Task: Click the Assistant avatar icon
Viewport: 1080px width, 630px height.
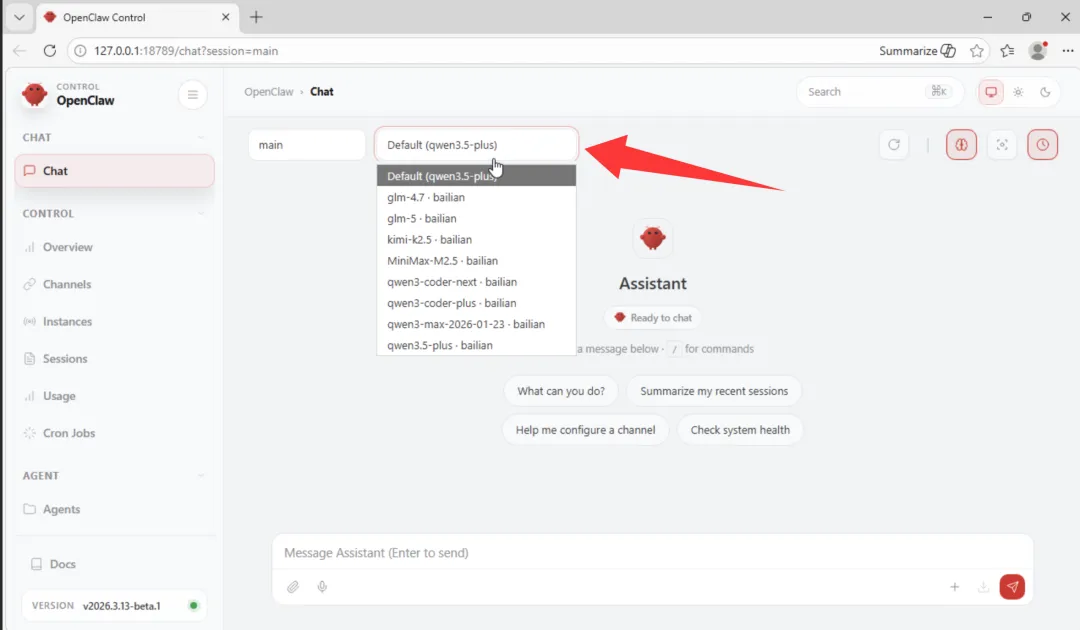Action: tap(652, 238)
